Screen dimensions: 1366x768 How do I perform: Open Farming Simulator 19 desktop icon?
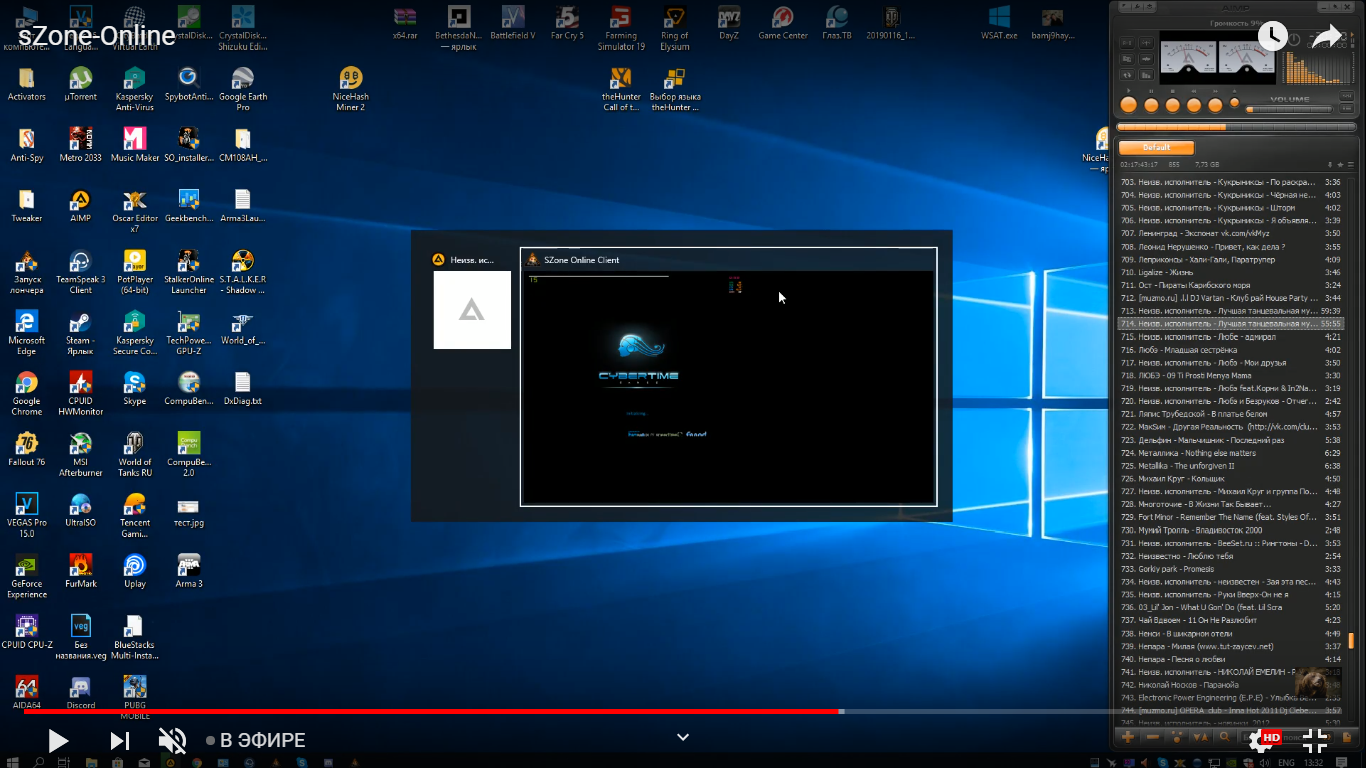click(x=621, y=28)
